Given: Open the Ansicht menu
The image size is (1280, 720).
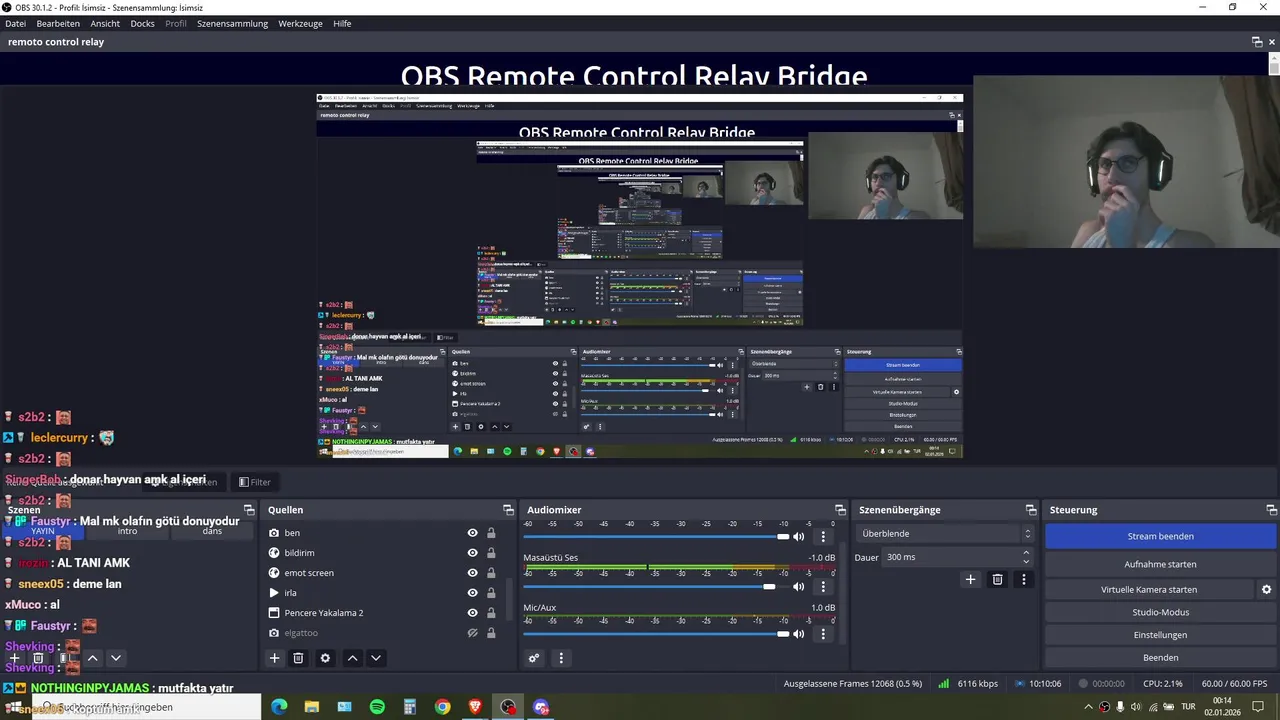Looking at the screenshot, I should tap(105, 23).
